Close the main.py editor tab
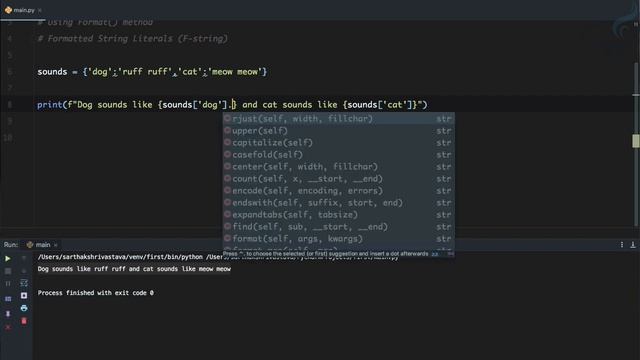The width and height of the screenshot is (640, 360). pos(40,10)
